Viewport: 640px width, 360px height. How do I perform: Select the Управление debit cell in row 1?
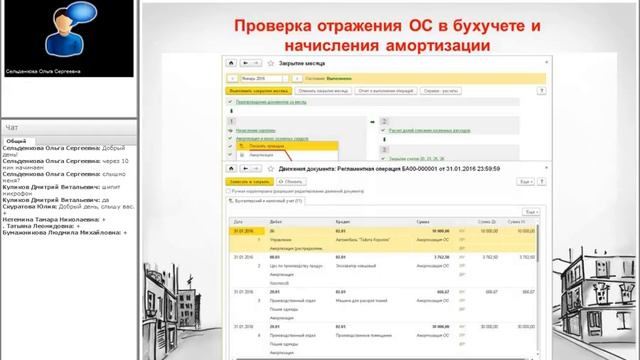(x=281, y=240)
